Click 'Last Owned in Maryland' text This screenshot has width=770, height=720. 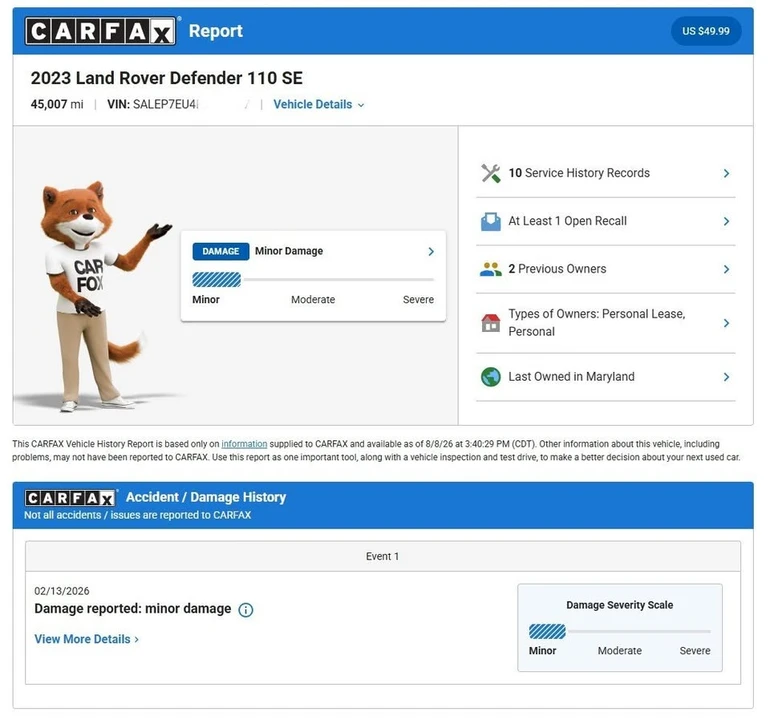click(x=571, y=377)
